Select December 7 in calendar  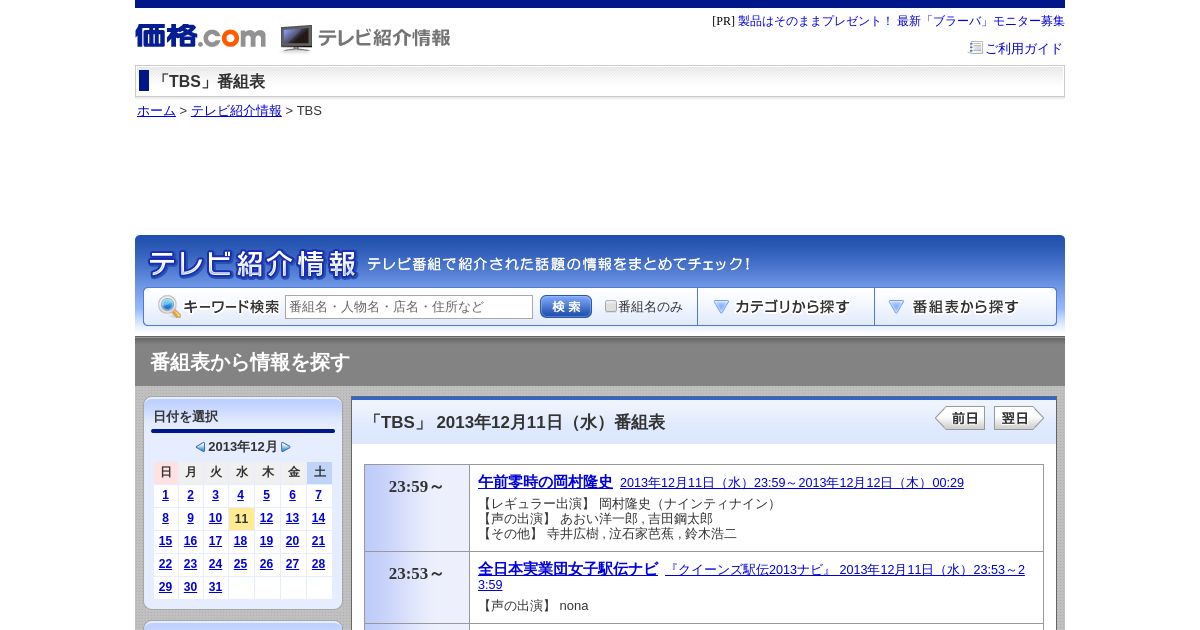(x=318, y=495)
